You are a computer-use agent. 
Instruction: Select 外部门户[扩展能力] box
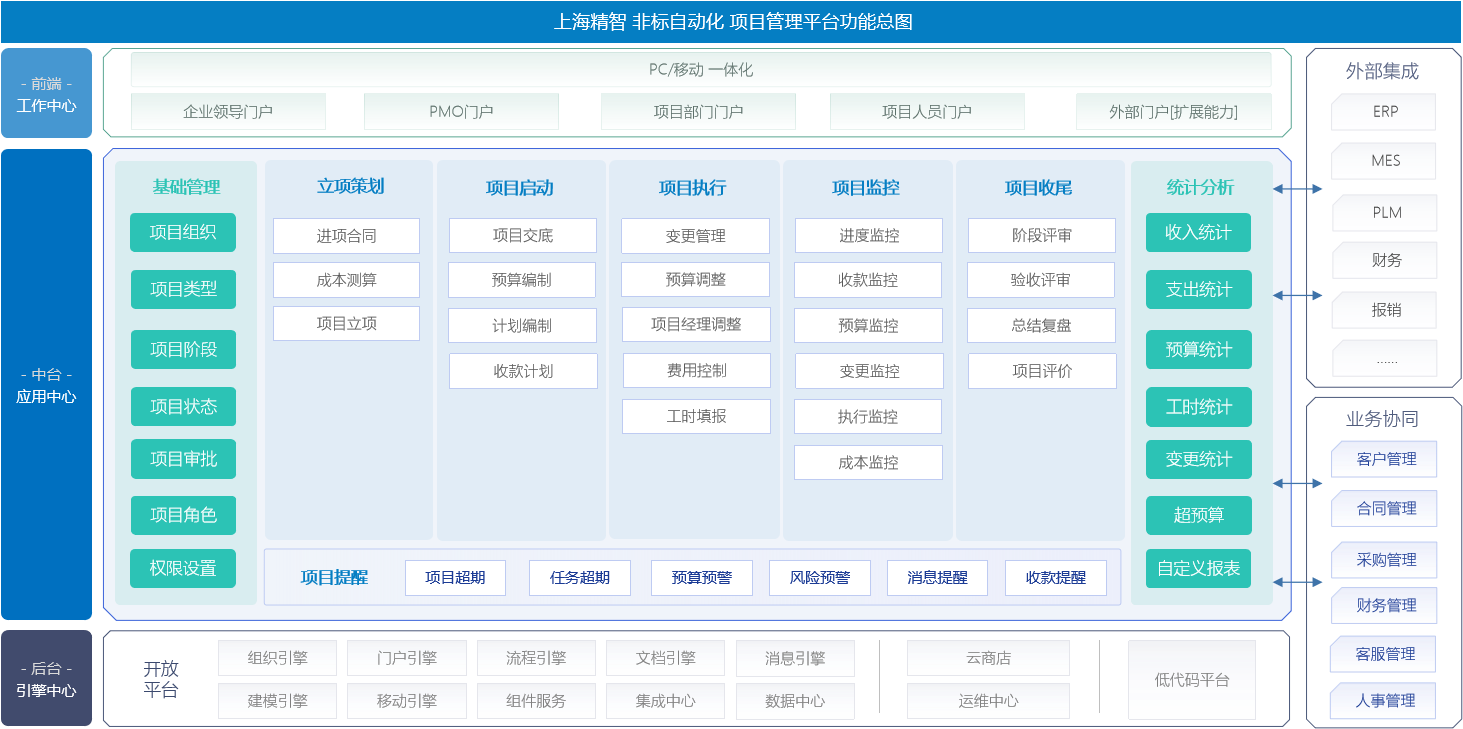[1174, 112]
